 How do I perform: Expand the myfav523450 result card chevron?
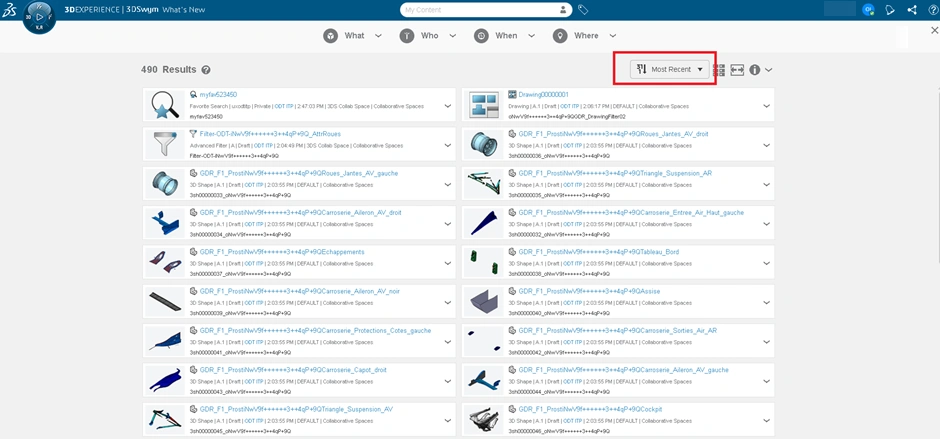point(447,106)
